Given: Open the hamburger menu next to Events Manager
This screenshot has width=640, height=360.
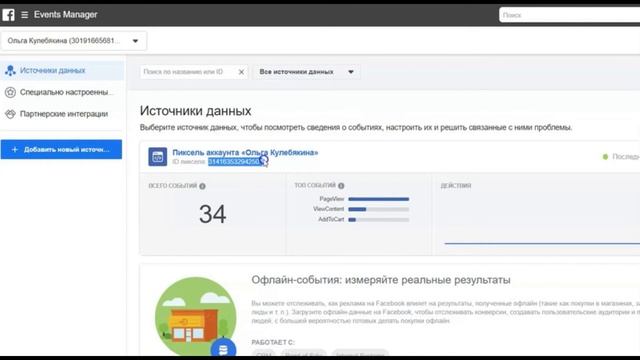Looking at the screenshot, I should pos(24,15).
